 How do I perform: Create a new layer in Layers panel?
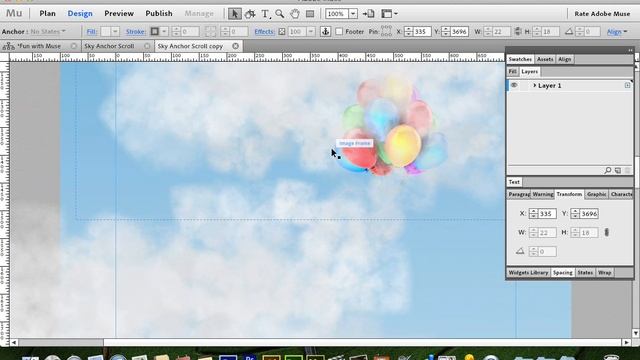tap(618, 170)
